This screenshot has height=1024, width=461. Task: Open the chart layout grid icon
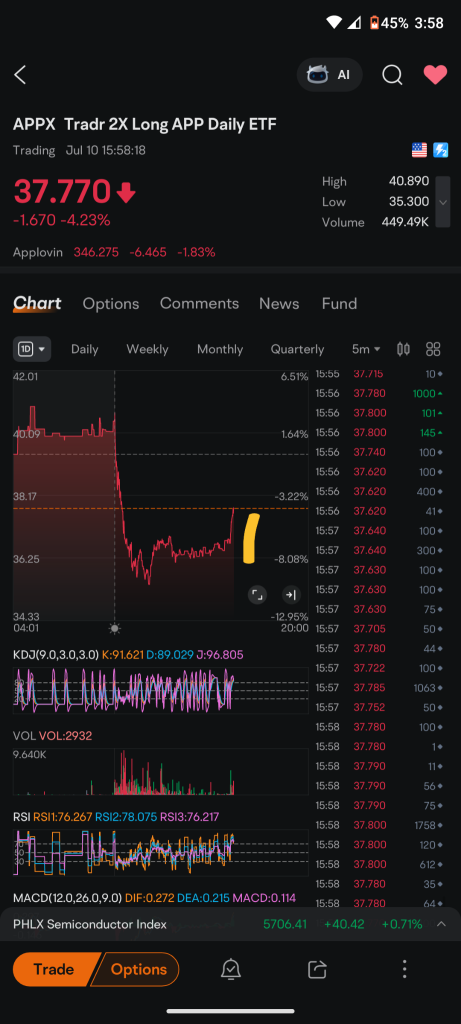[x=434, y=349]
